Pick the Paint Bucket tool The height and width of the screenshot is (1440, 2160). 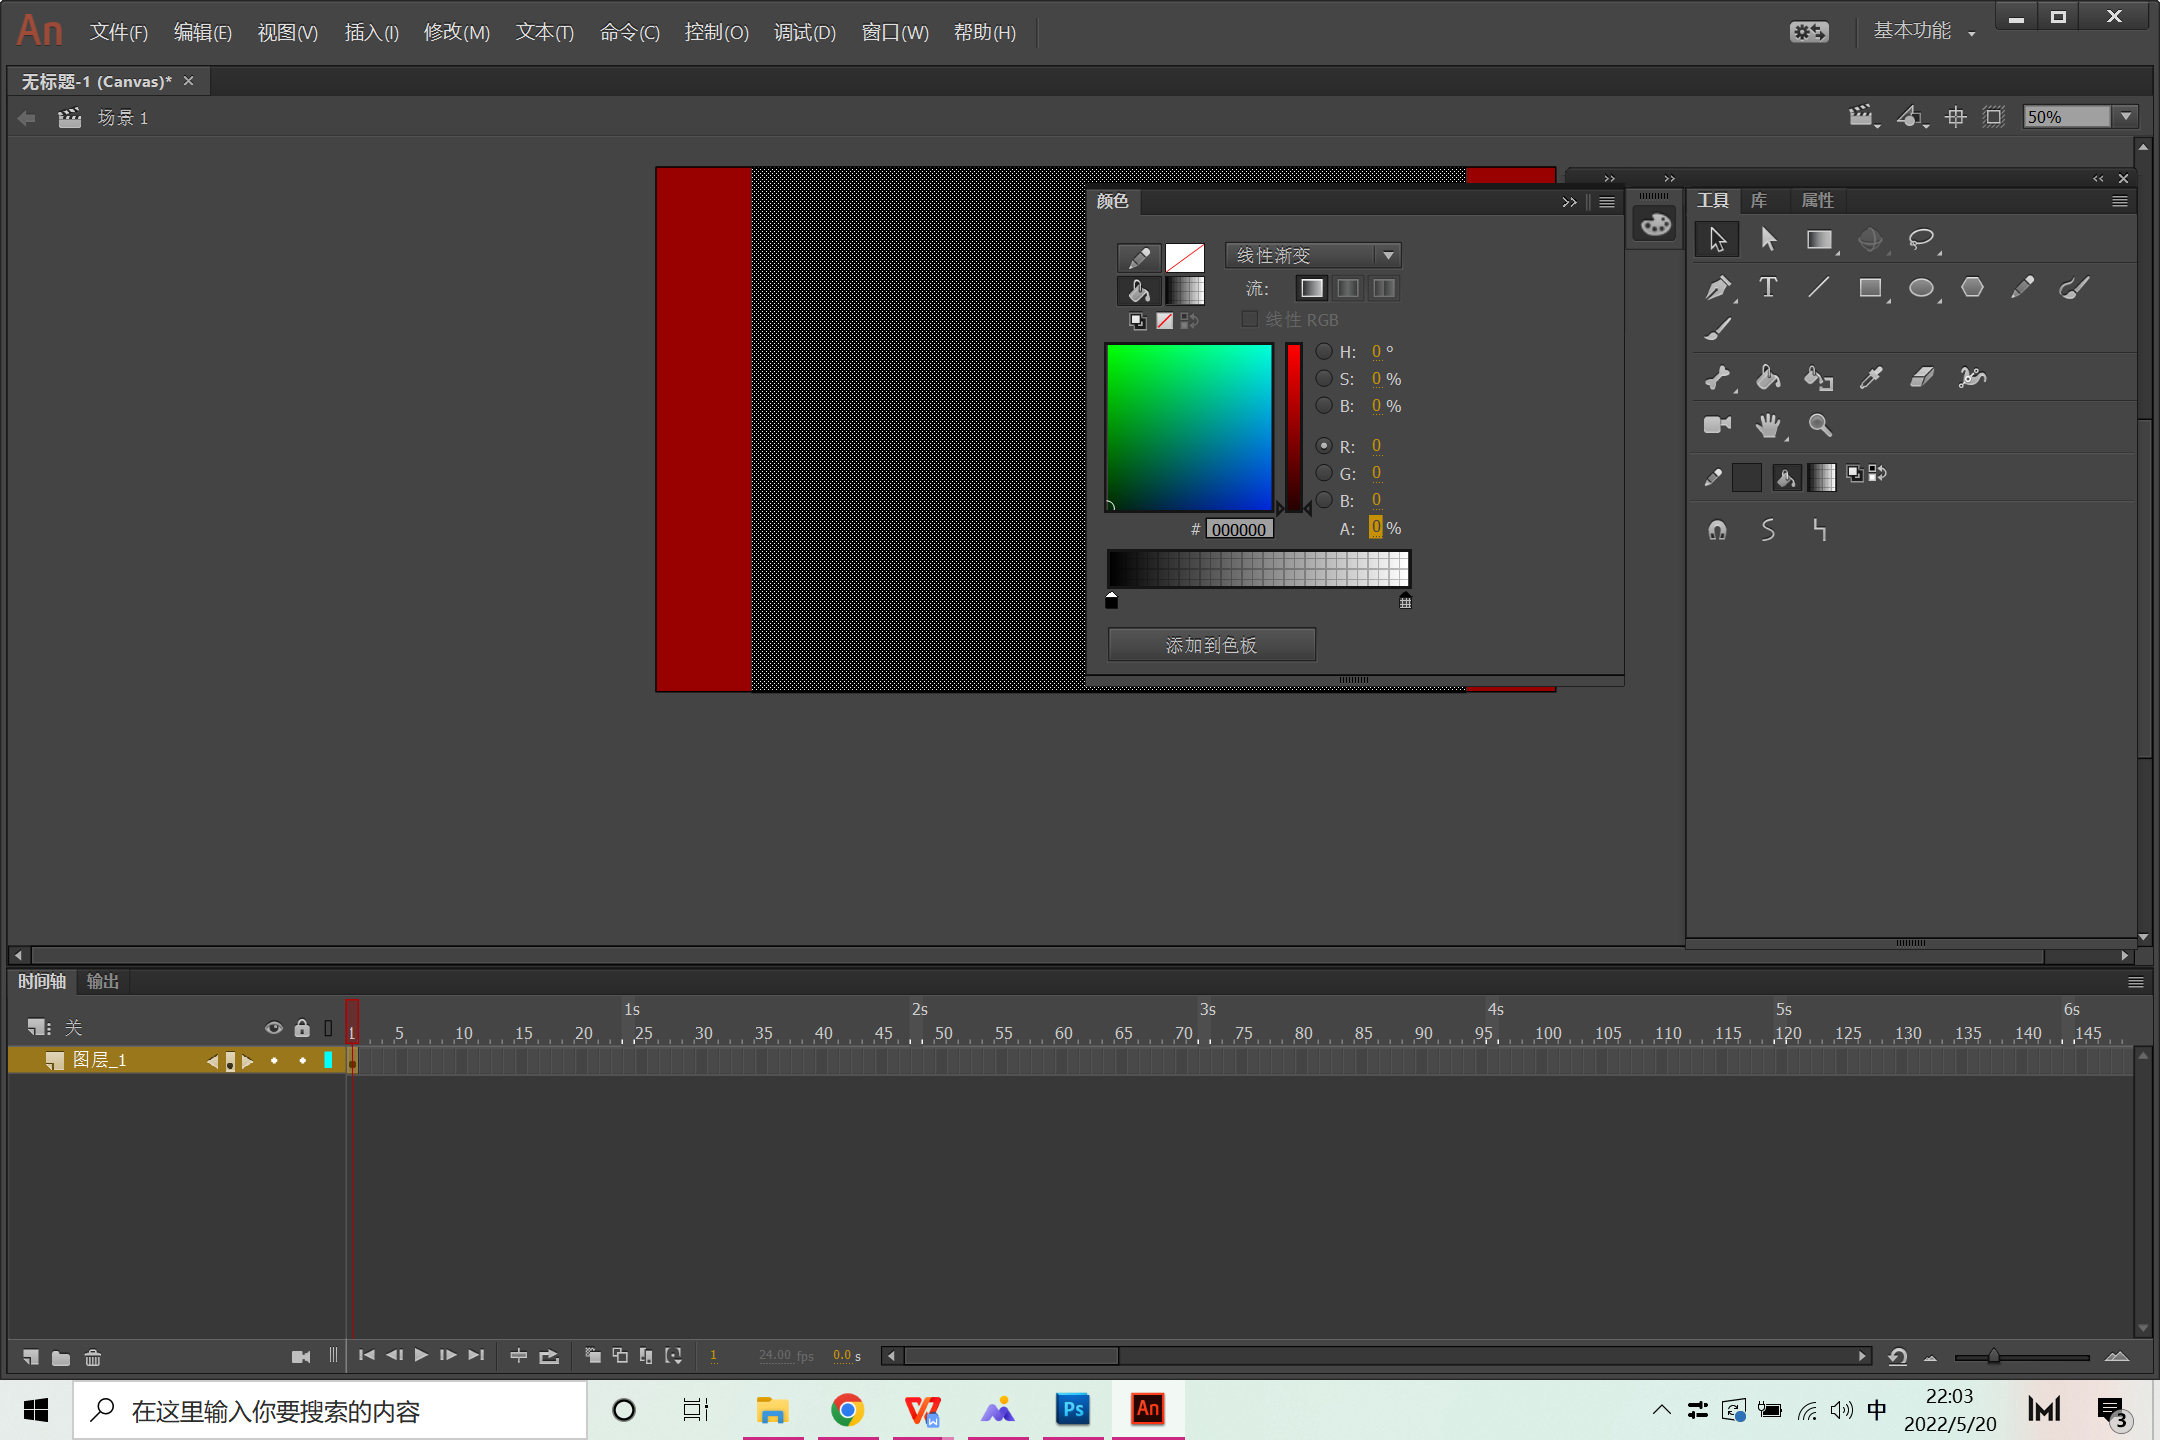click(x=1768, y=377)
